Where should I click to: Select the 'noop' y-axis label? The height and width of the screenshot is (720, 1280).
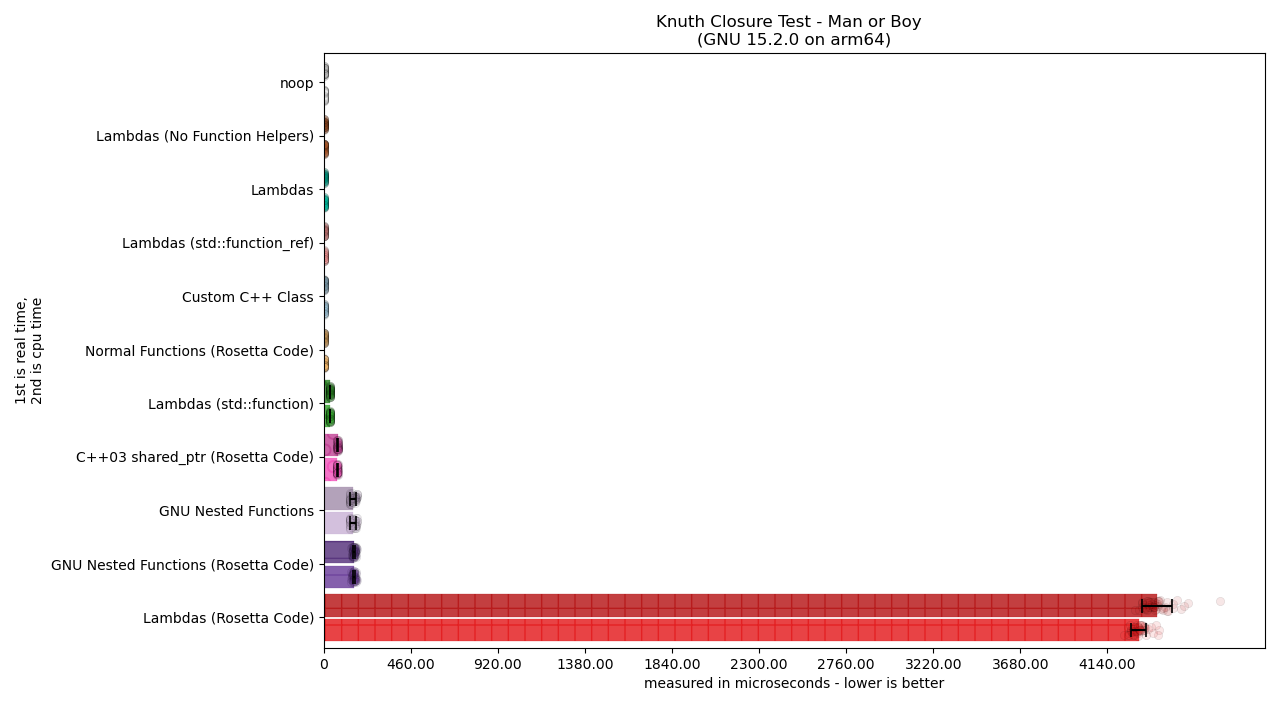pyautogui.click(x=296, y=83)
